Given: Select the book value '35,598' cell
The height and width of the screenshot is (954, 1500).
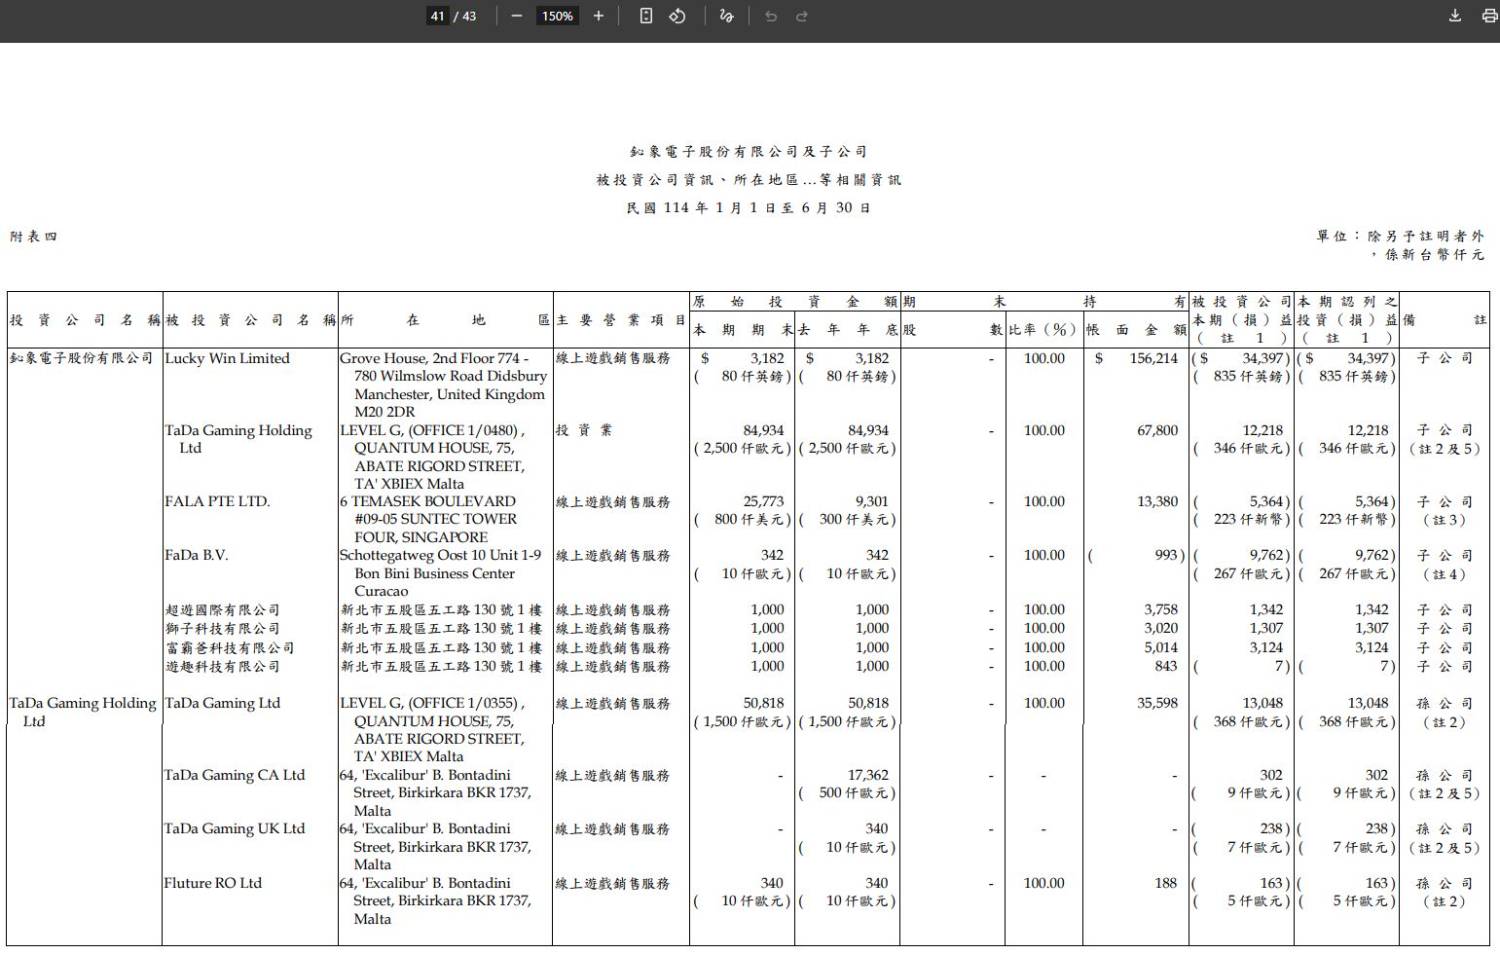Looking at the screenshot, I should tap(1157, 703).
